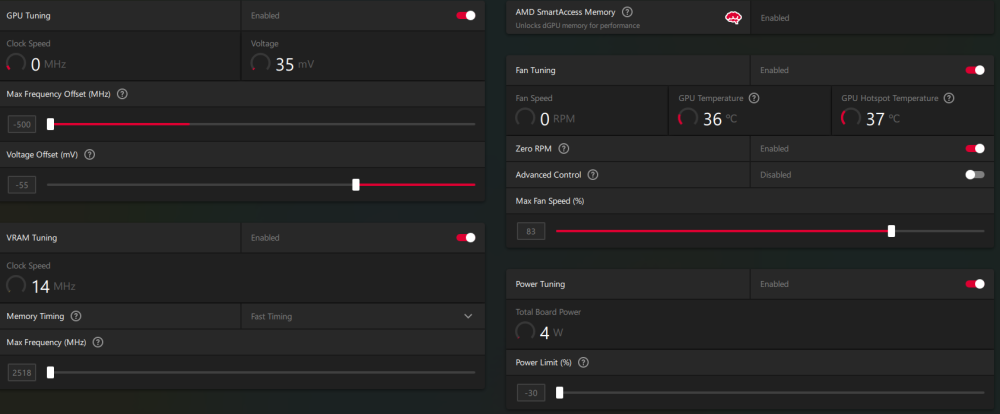Click help icon next to Max Frequency Offset
1000x414 pixels.
click(122, 94)
